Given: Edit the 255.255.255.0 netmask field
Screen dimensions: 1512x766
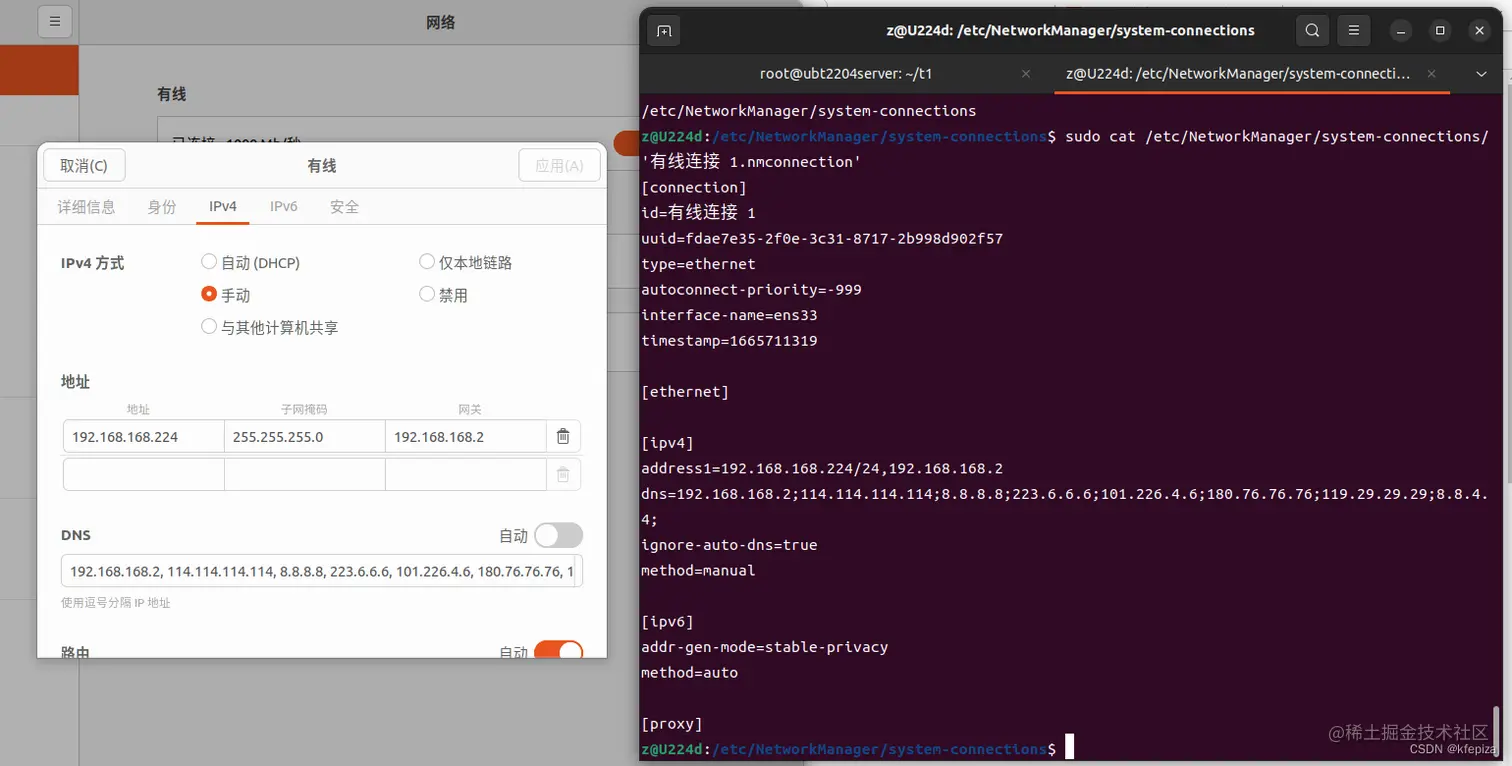Looking at the screenshot, I should (305, 437).
